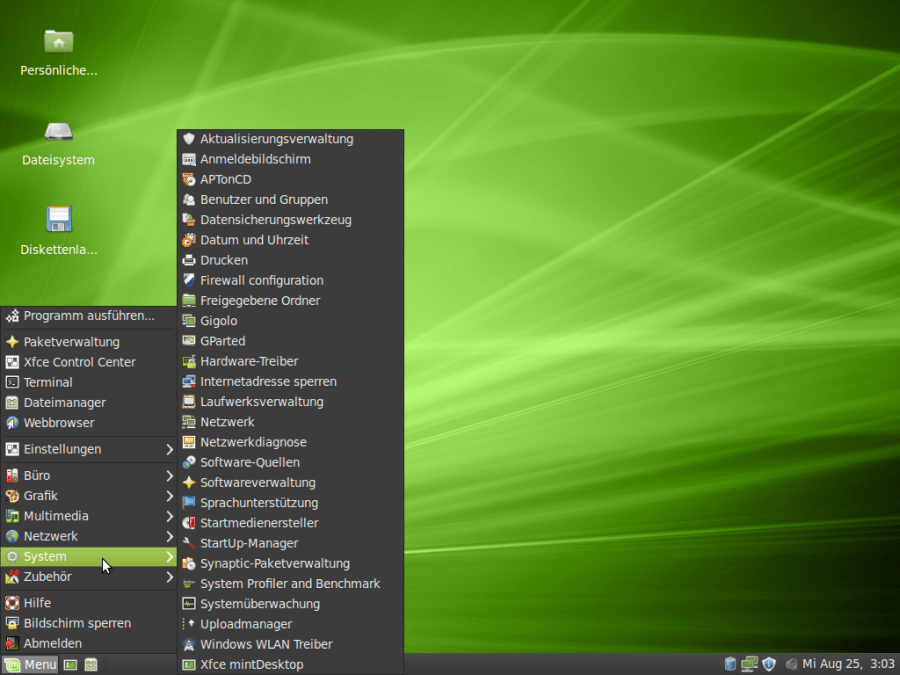Select Aktualisierungsverwaltung menu entry

coord(276,139)
